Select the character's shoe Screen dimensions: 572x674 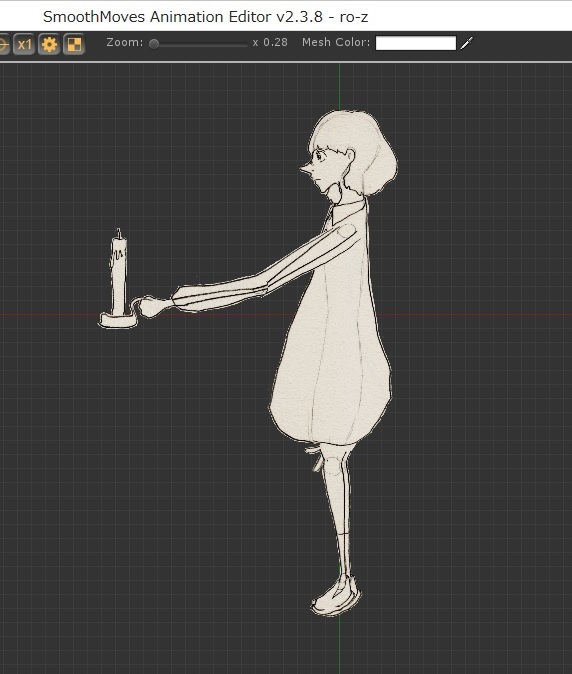click(x=336, y=595)
